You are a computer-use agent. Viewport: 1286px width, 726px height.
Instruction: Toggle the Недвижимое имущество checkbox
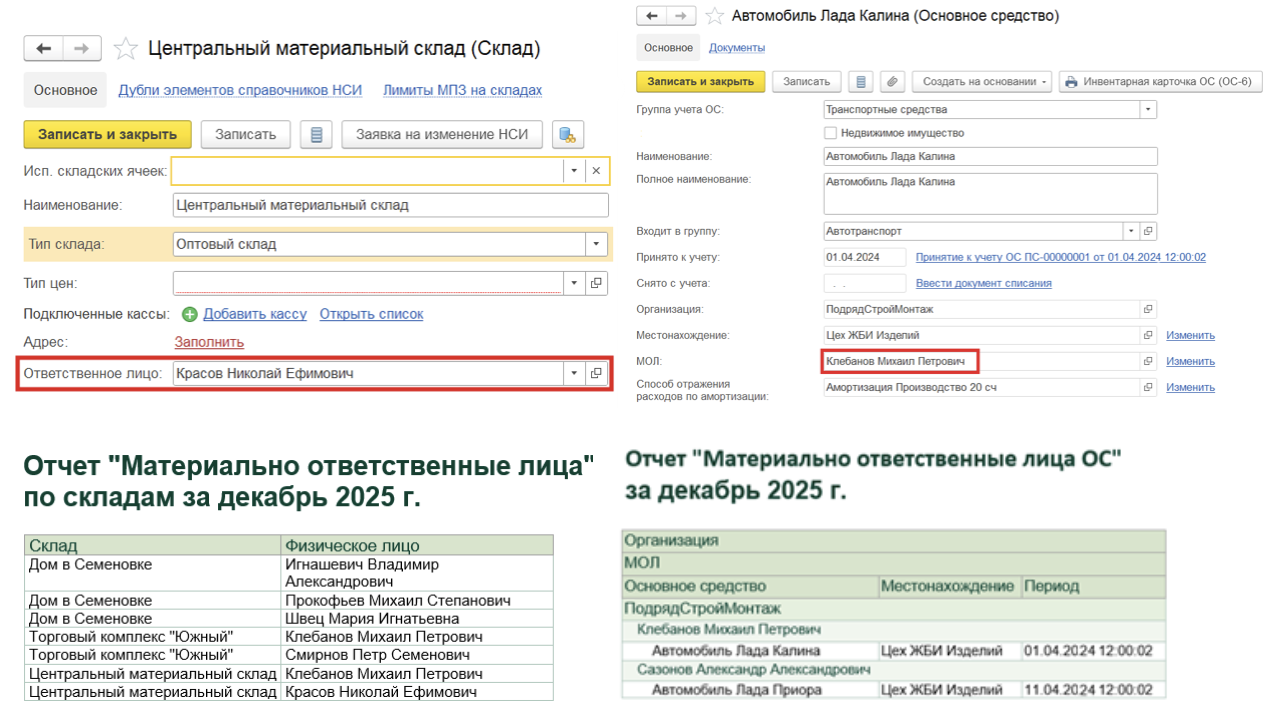pyautogui.click(x=830, y=133)
